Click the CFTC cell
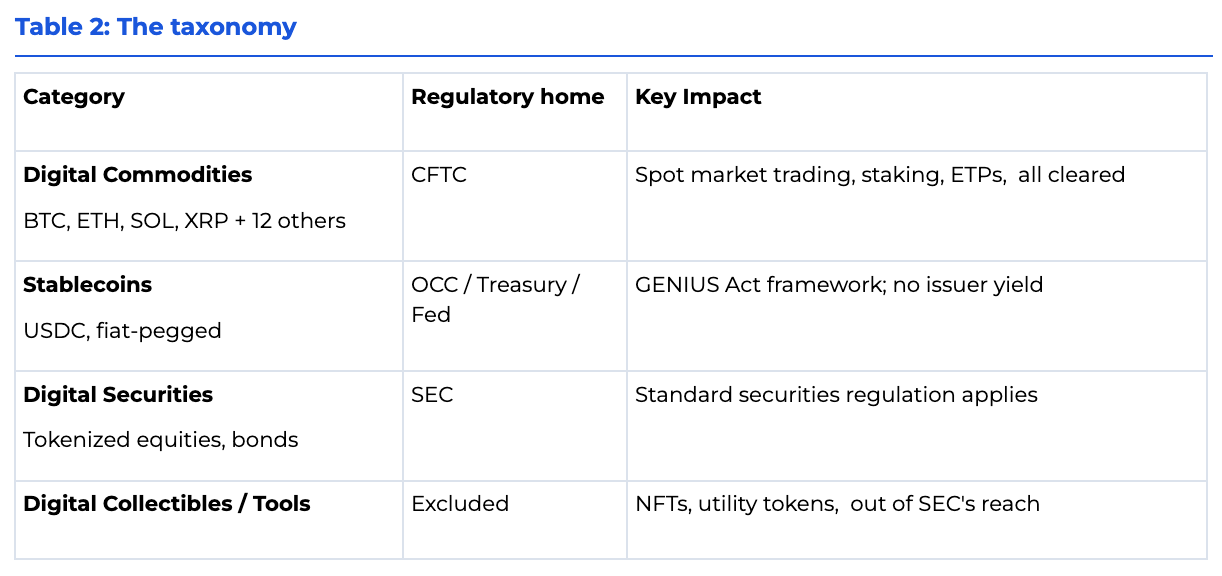This screenshot has width=1222, height=576. (x=439, y=175)
